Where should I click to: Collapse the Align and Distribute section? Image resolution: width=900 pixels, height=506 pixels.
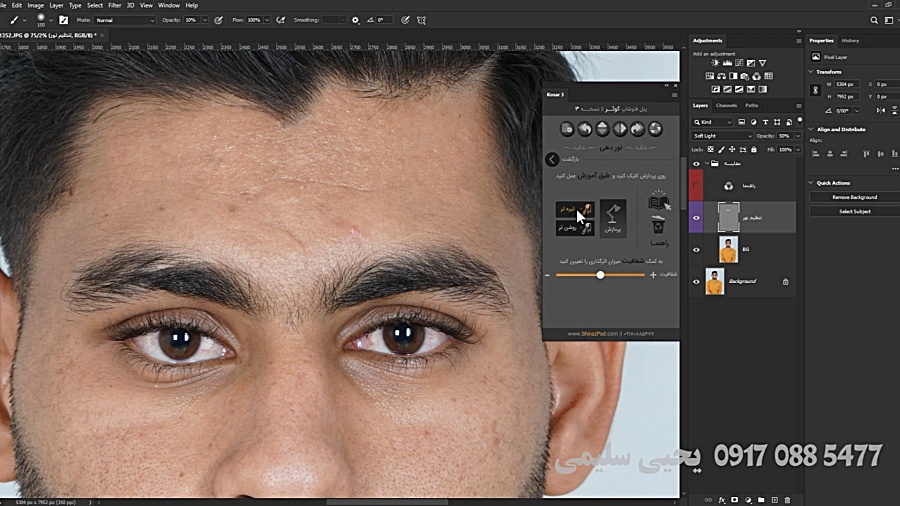pyautogui.click(x=811, y=130)
